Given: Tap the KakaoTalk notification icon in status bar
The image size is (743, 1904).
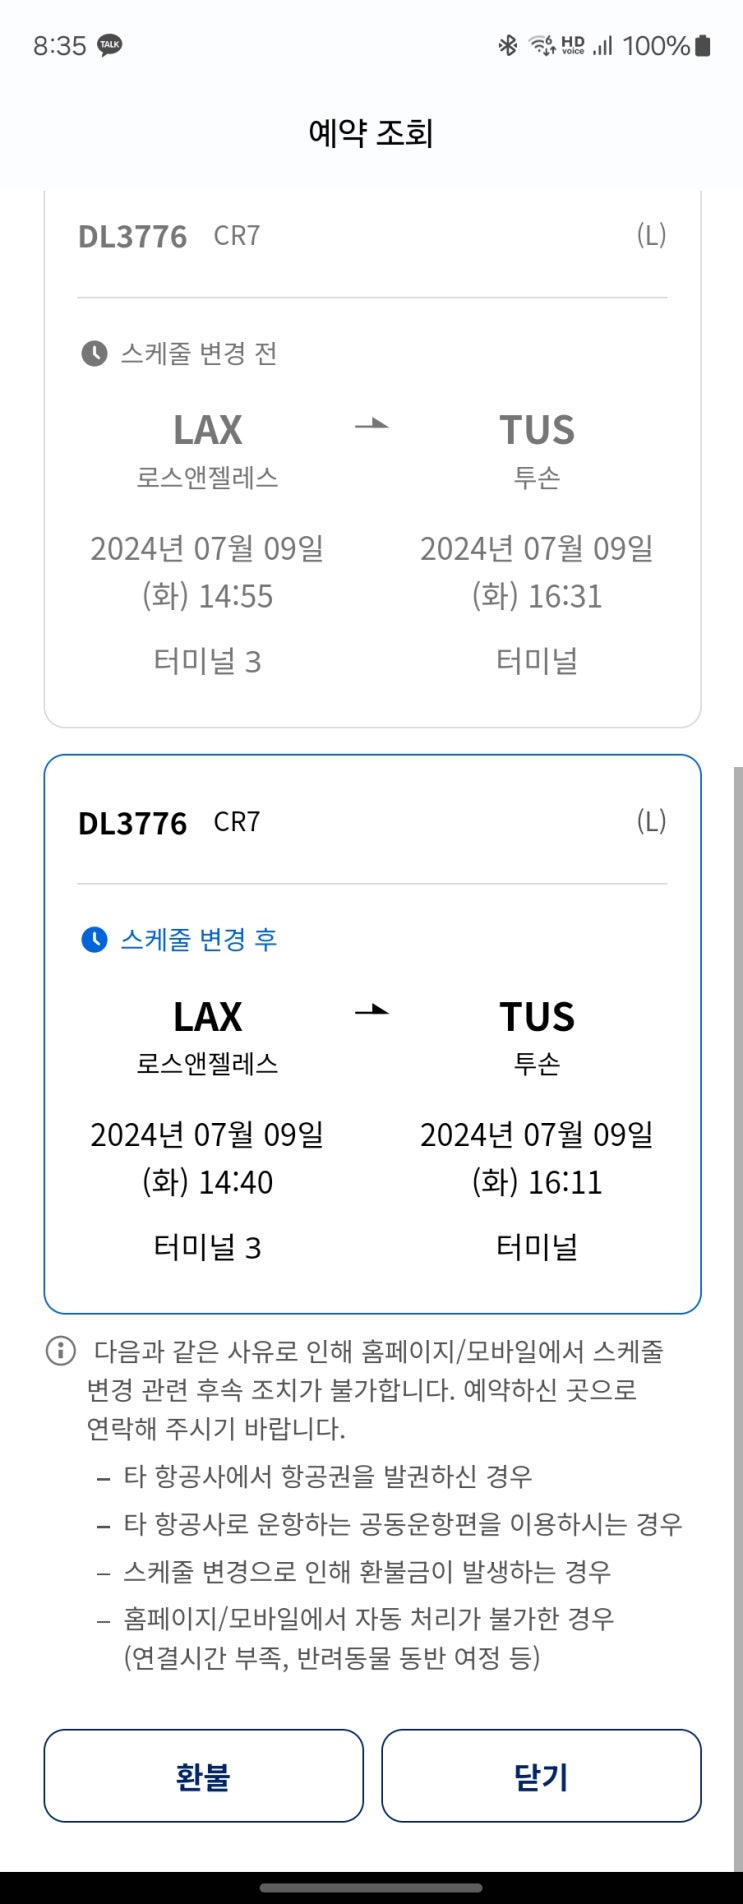Looking at the screenshot, I should click(x=110, y=46).
